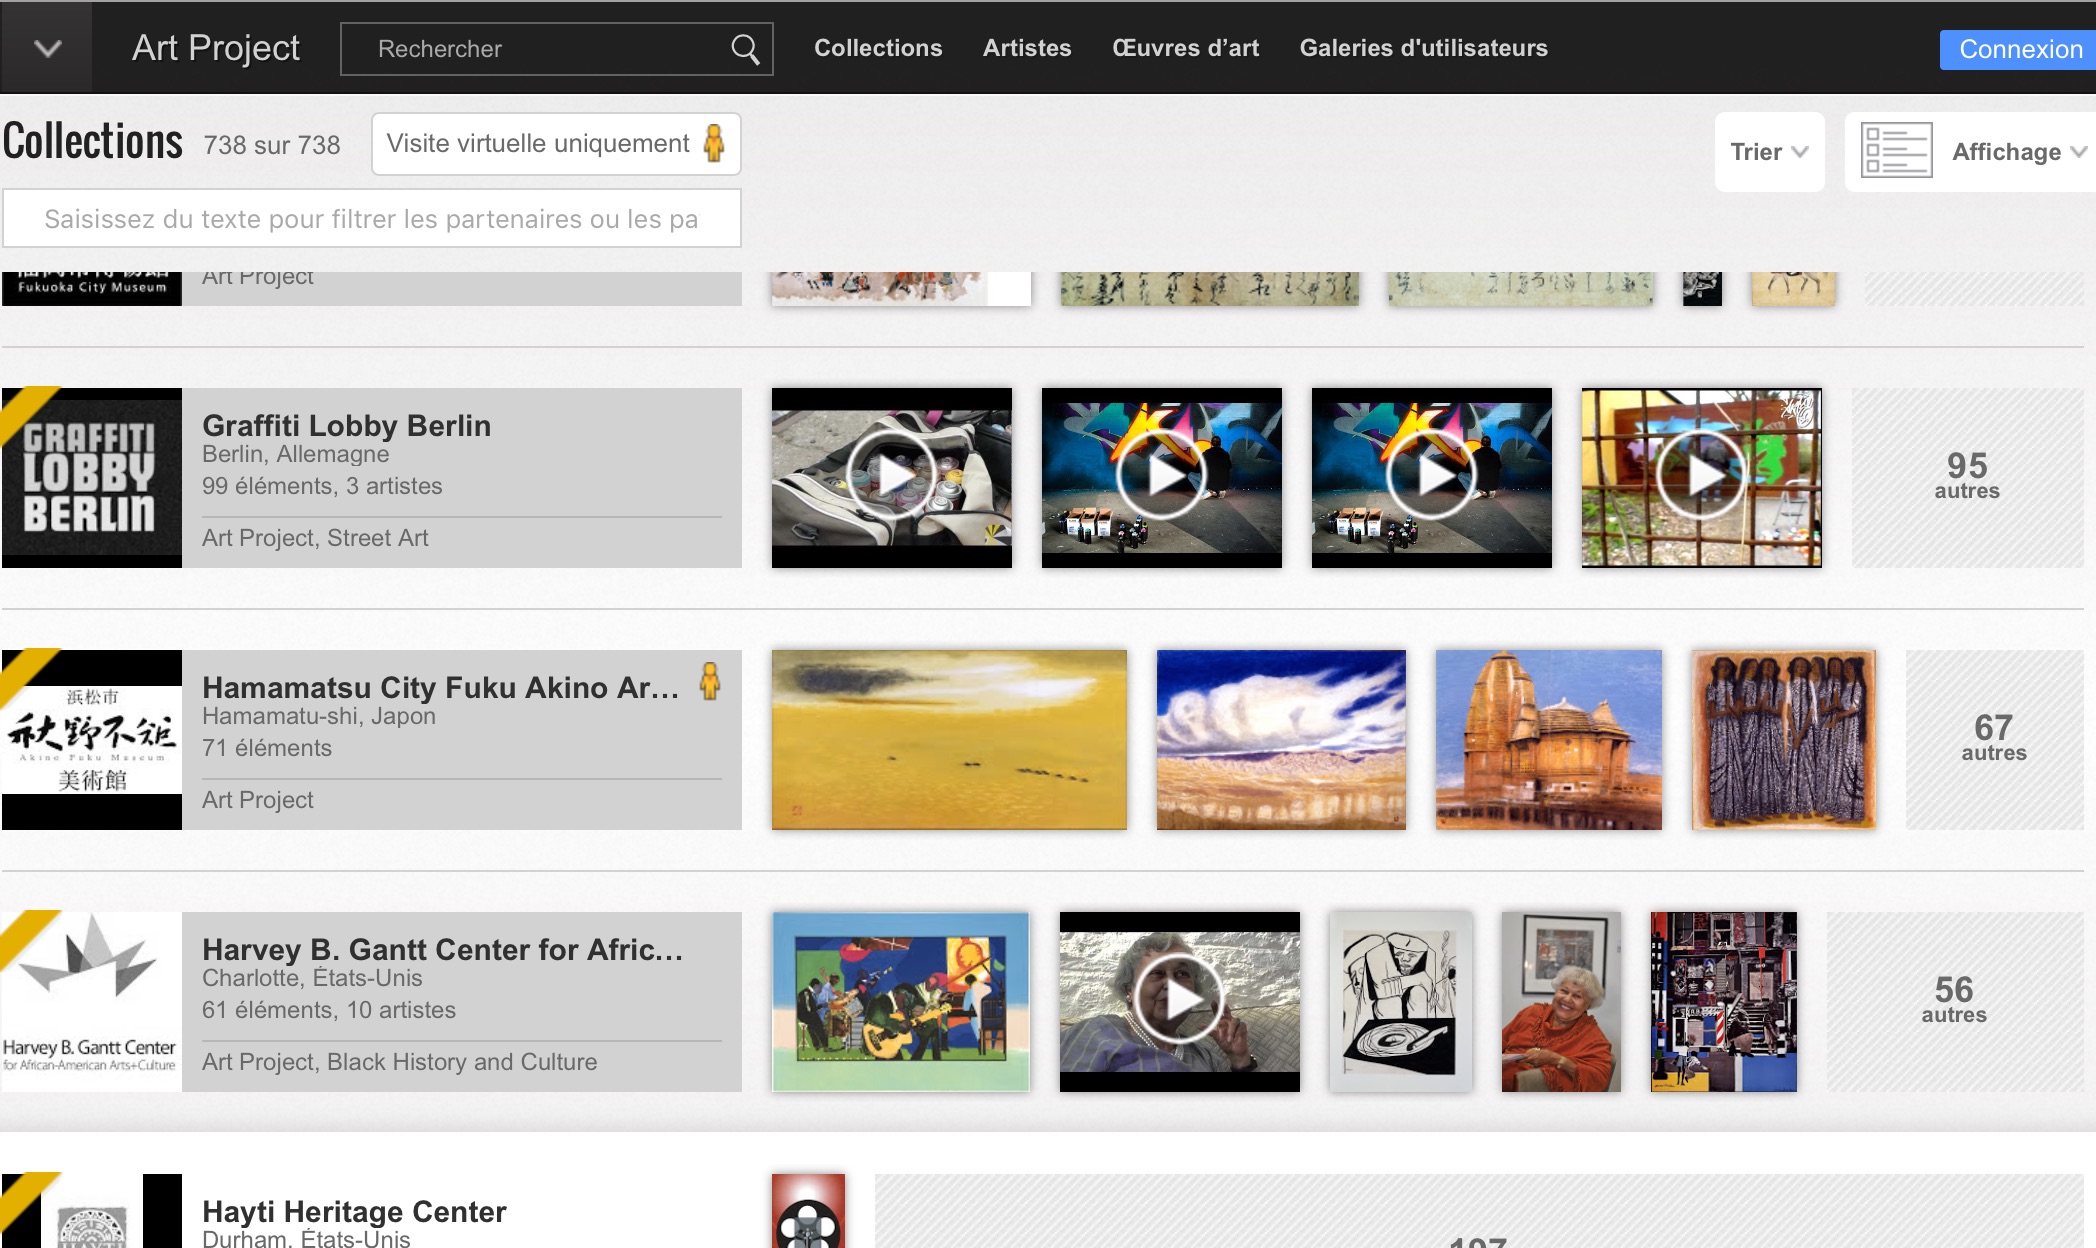Open the Collections menu item

click(877, 48)
